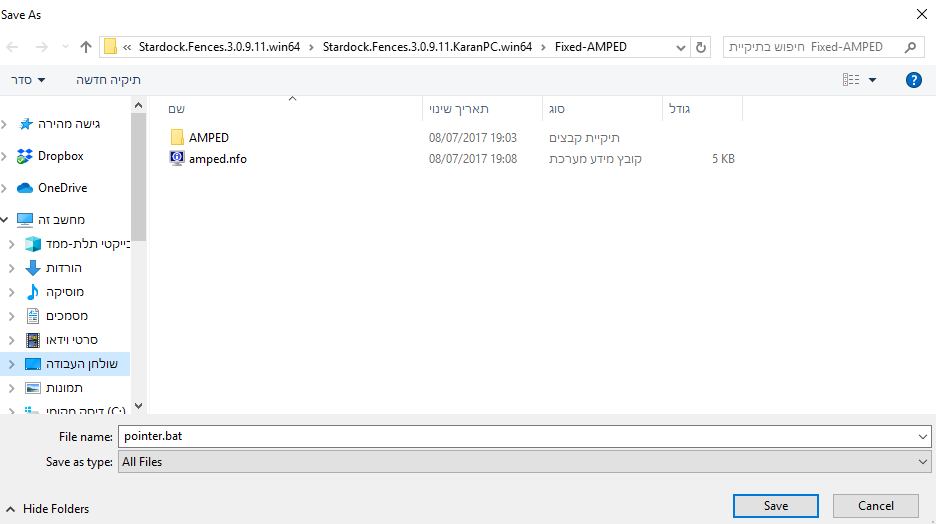This screenshot has height=524, width=936.
Task: Click the Fixed-AMPED path segment
Action: click(x=591, y=47)
